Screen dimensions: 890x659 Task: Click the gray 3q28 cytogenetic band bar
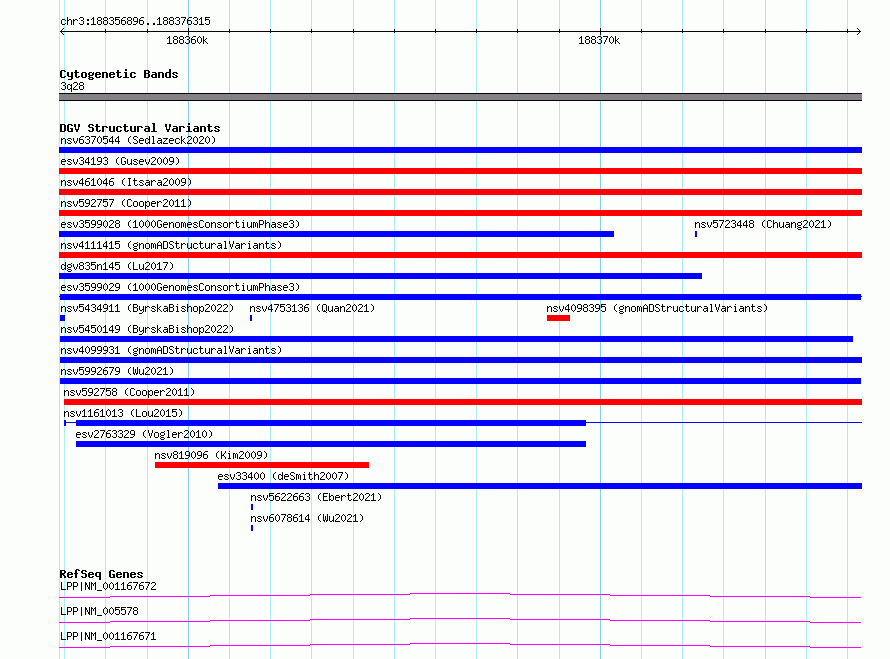pos(460,97)
